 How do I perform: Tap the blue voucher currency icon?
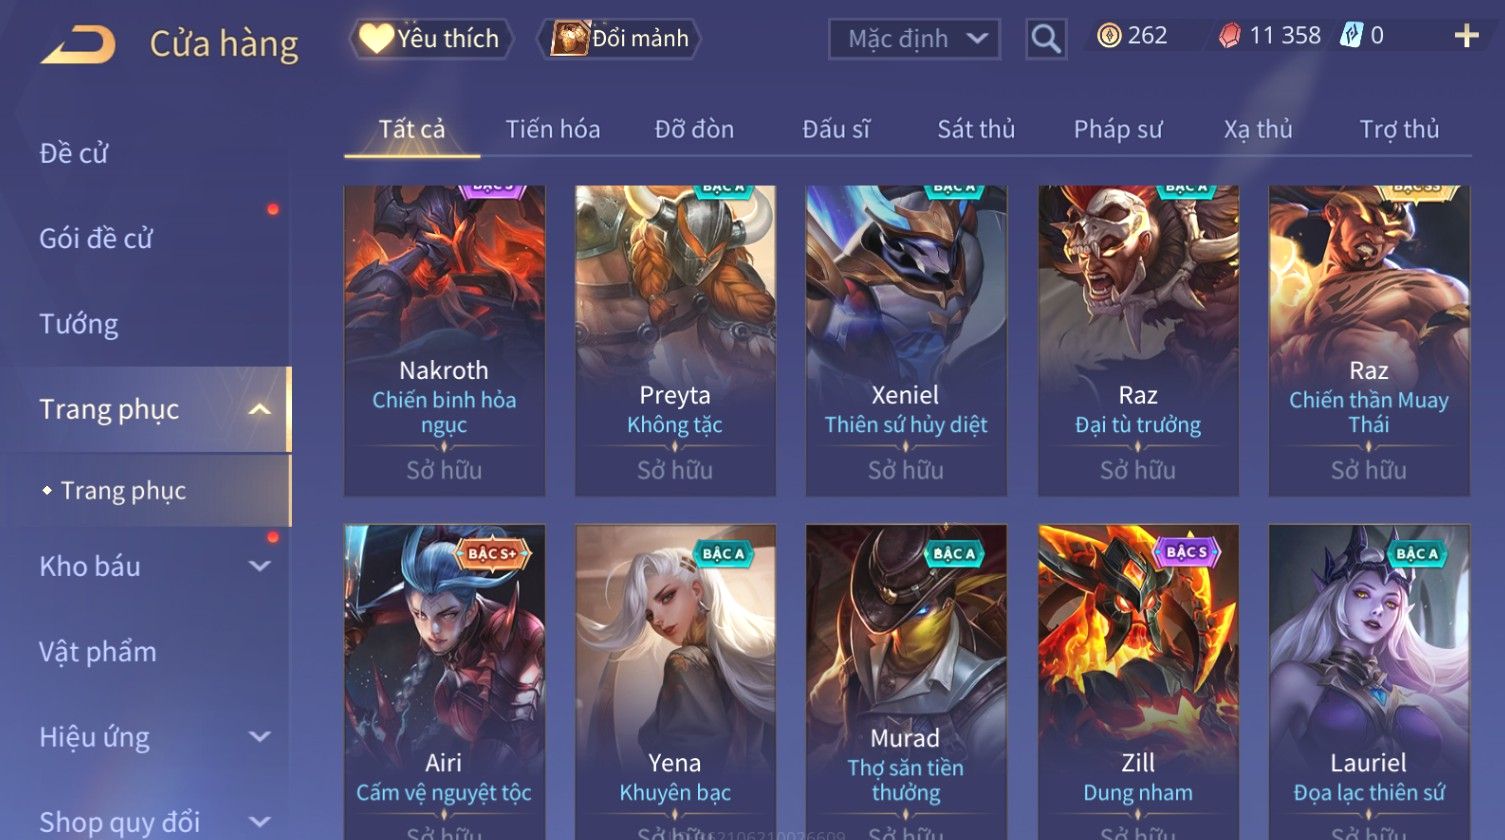coord(1351,36)
